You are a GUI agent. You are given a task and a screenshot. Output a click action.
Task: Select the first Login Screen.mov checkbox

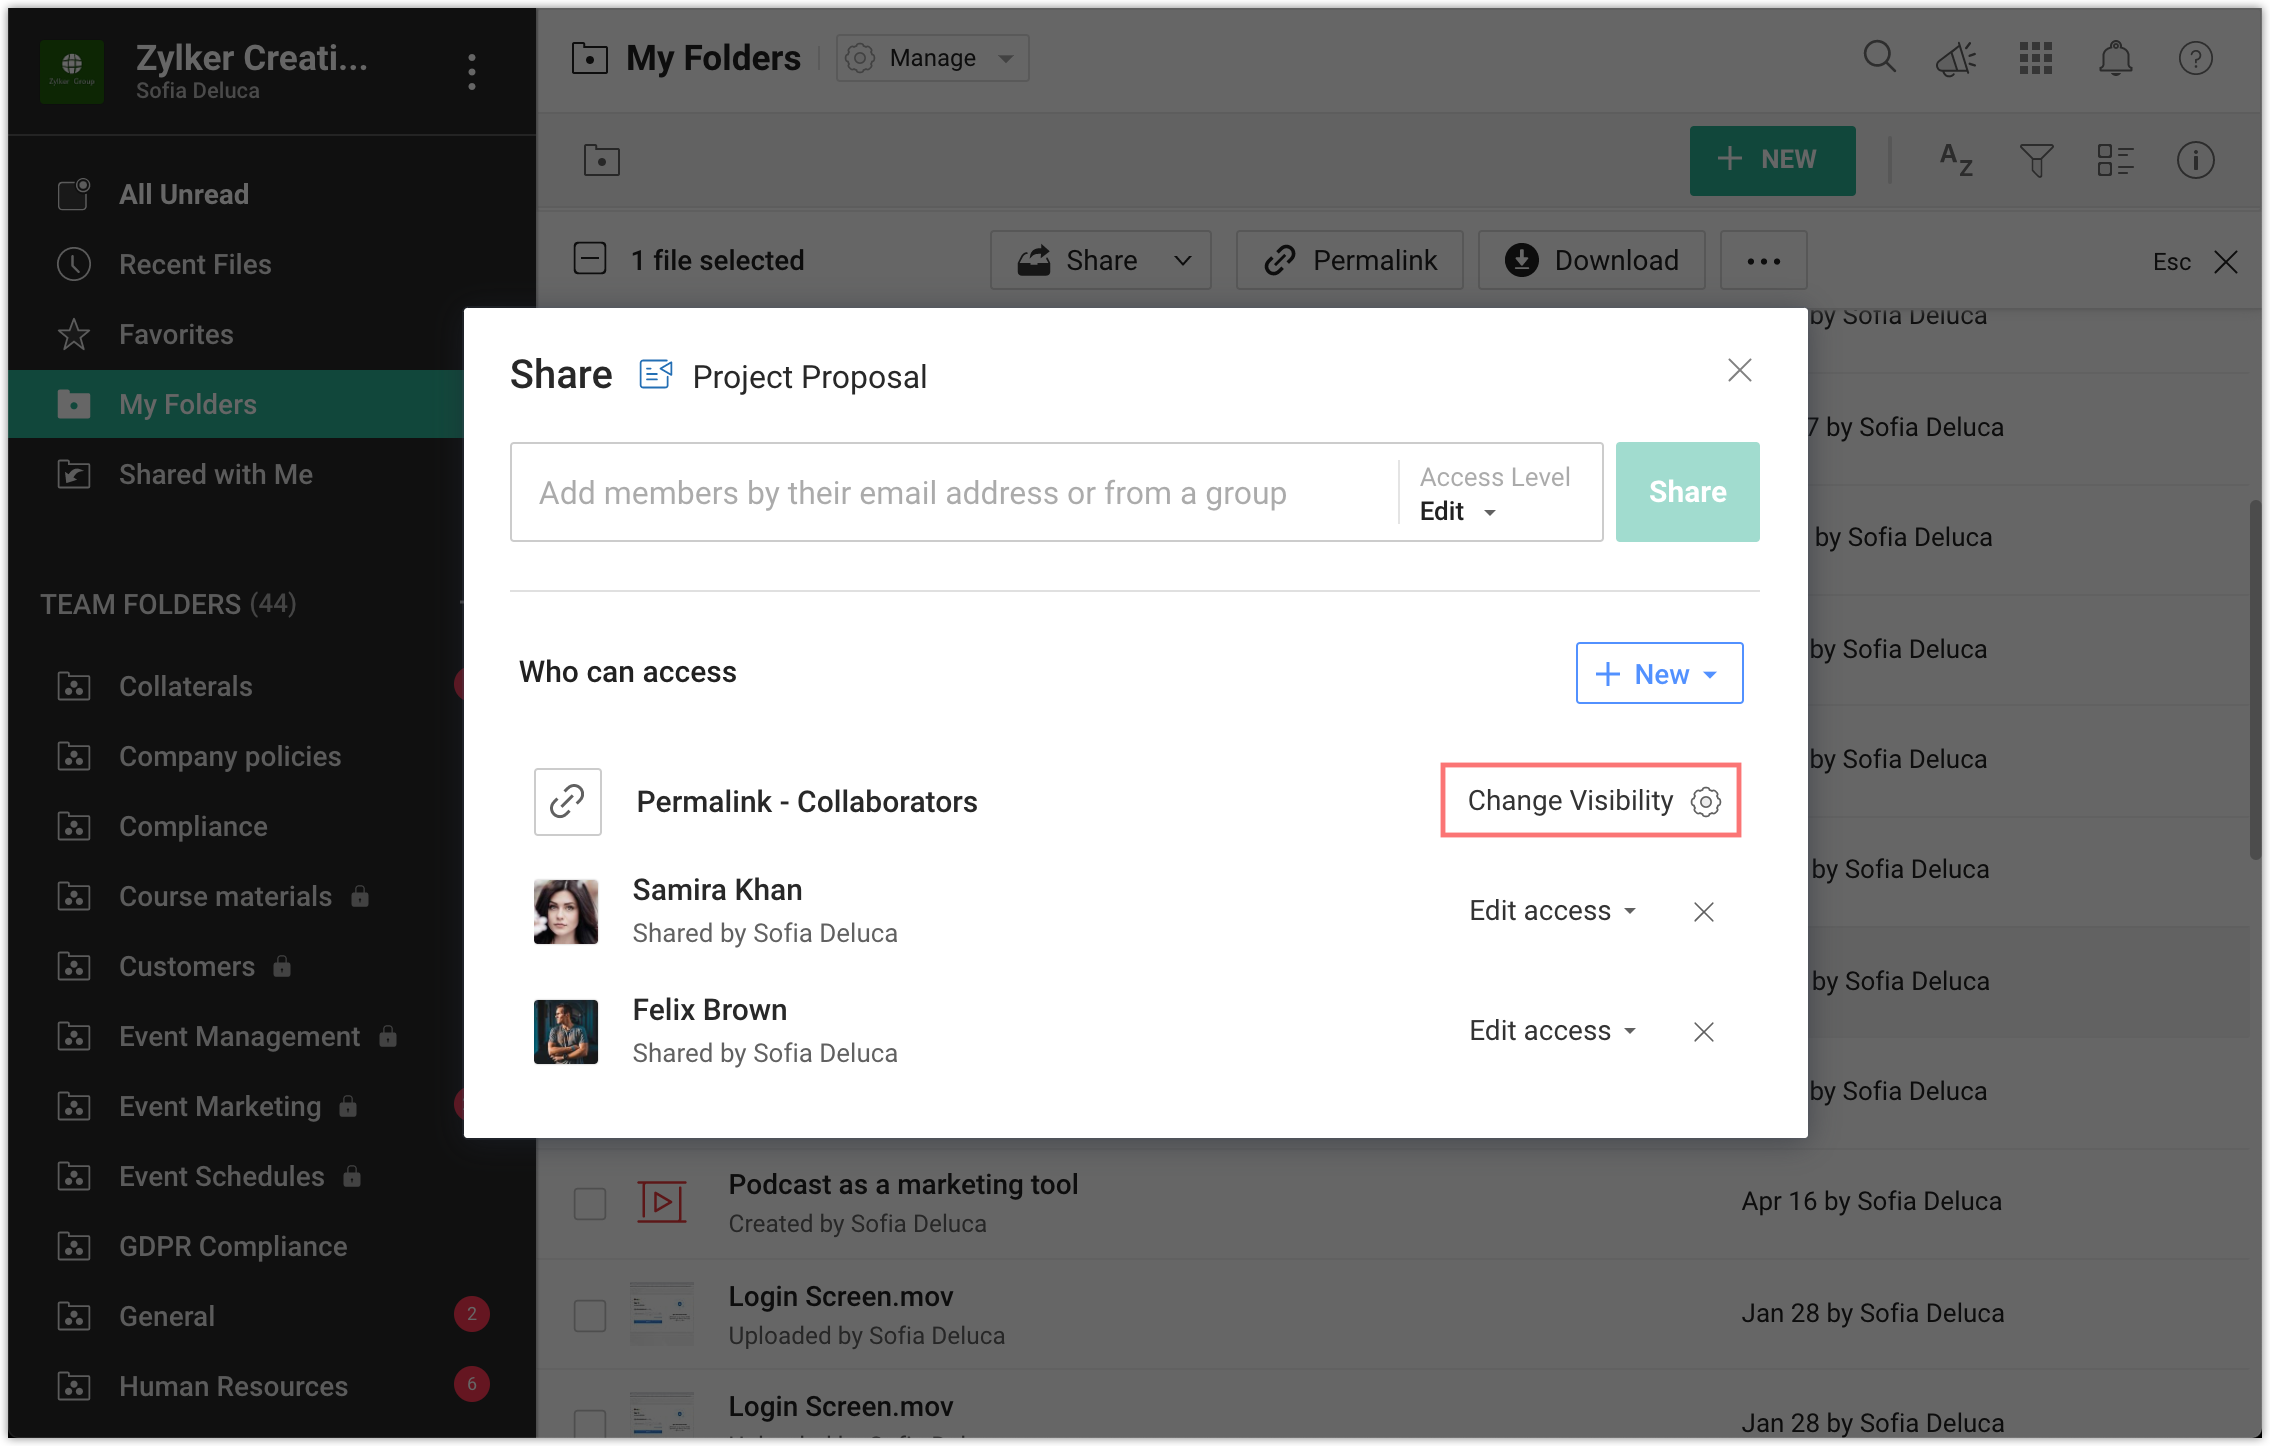(590, 1315)
